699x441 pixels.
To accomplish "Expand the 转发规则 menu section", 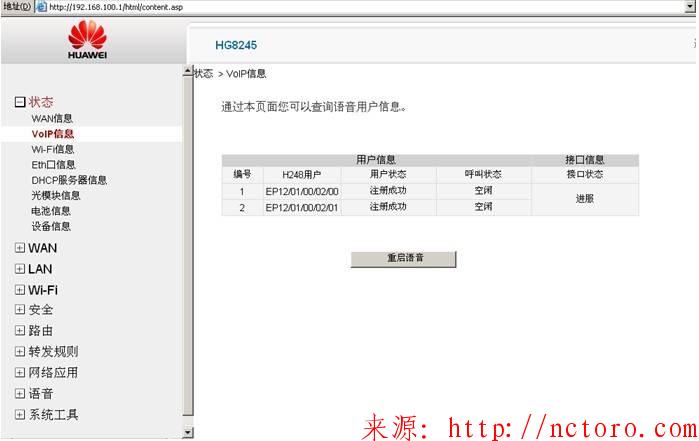I will click(x=20, y=351).
